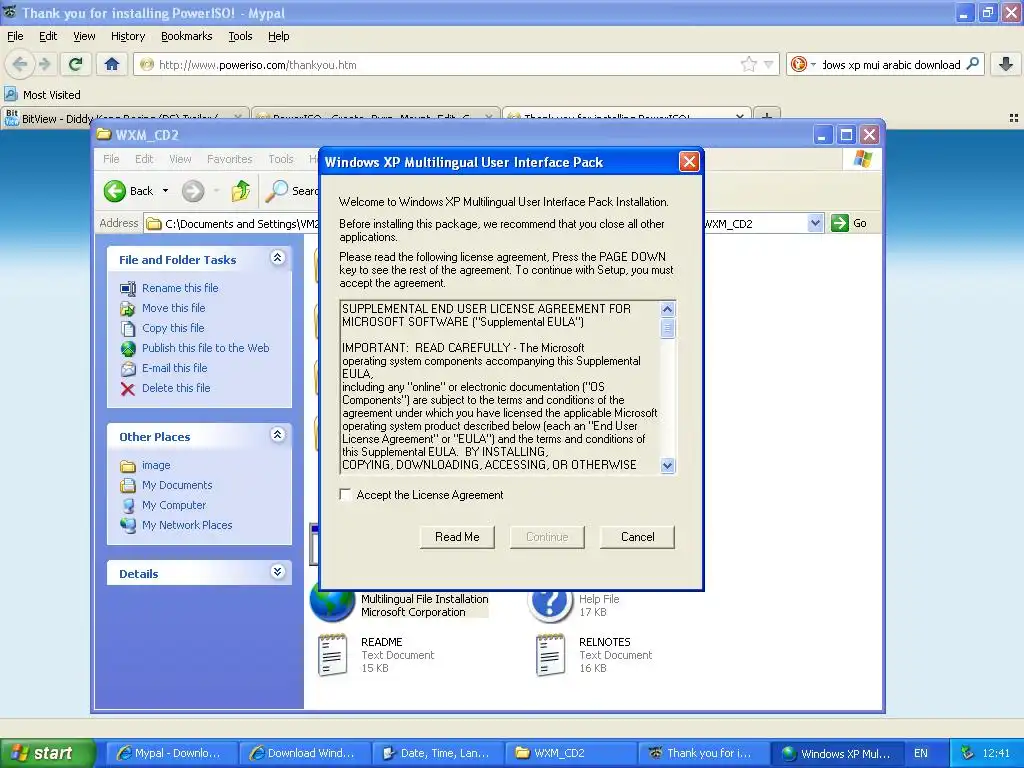
Task: Open My Computer in Other Places
Action: pyautogui.click(x=174, y=505)
